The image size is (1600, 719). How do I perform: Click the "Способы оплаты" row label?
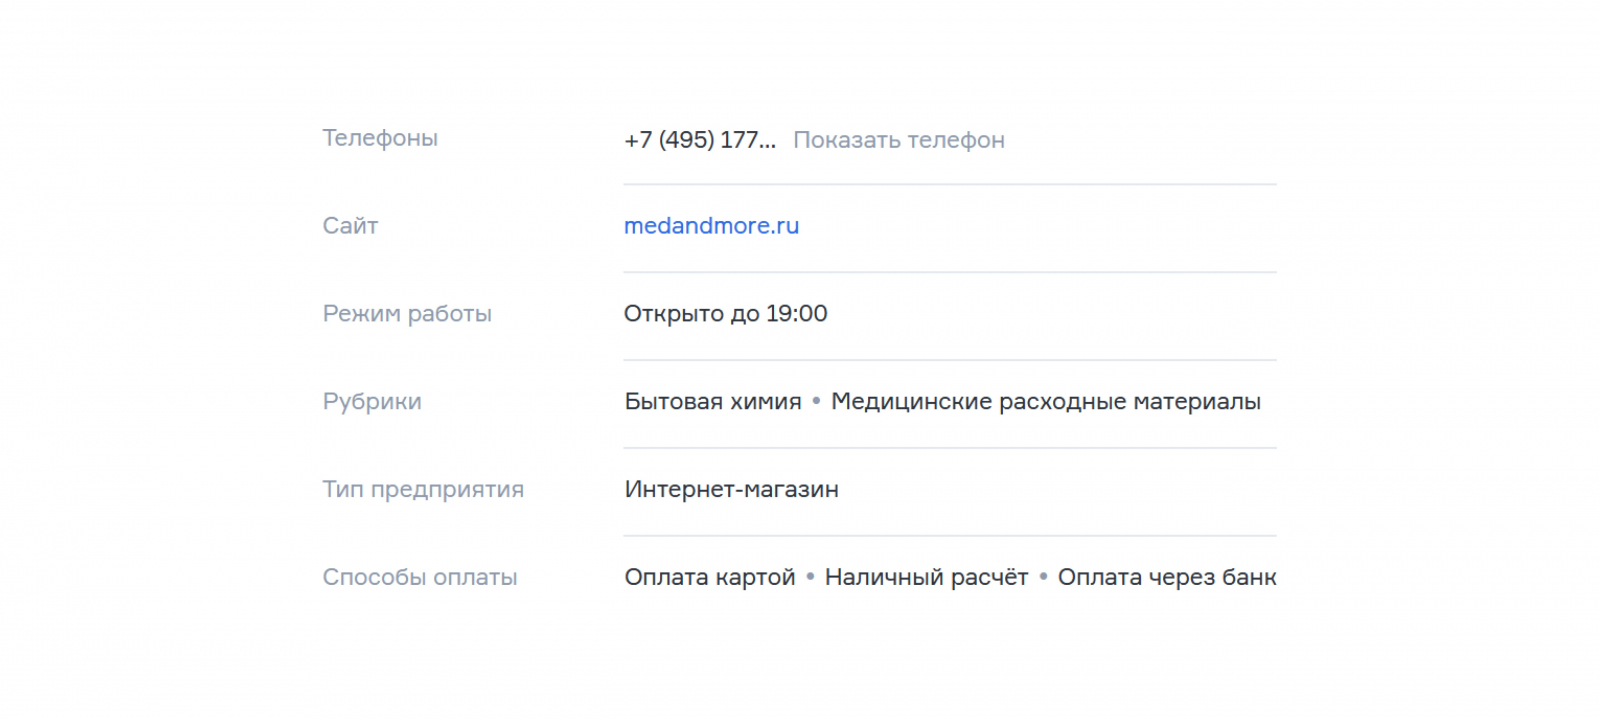[x=420, y=578]
